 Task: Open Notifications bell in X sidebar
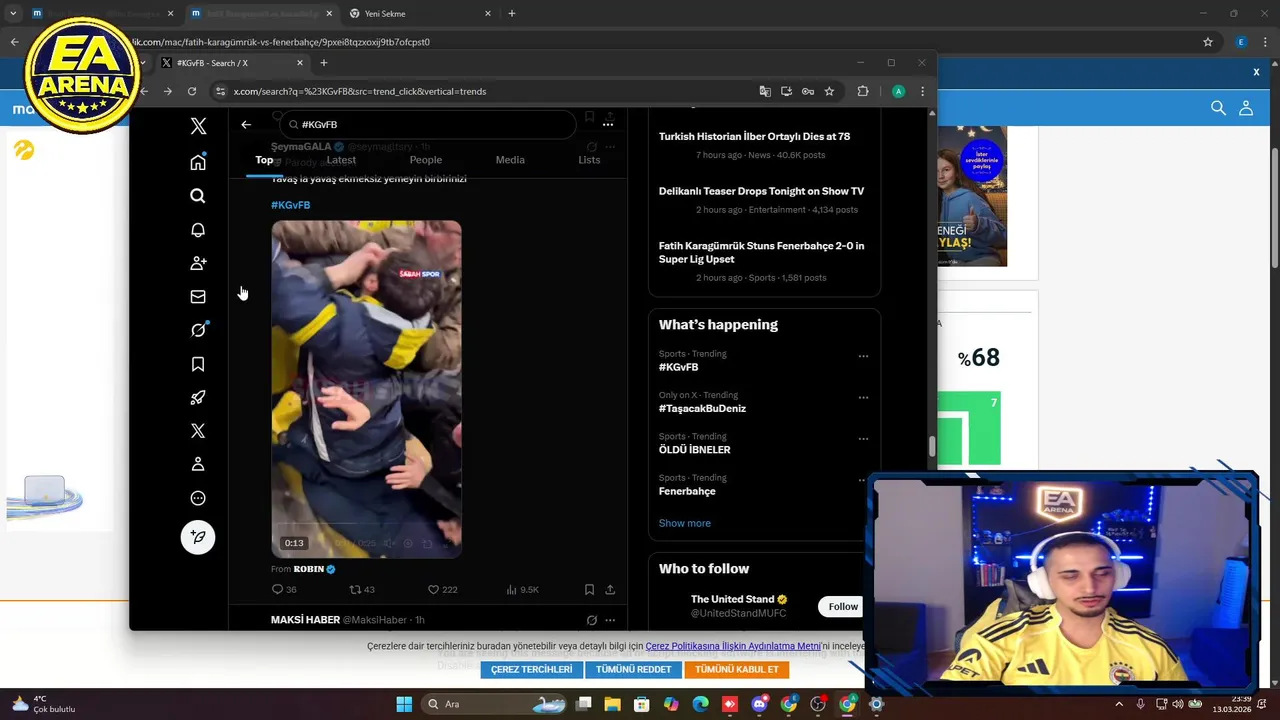click(198, 230)
